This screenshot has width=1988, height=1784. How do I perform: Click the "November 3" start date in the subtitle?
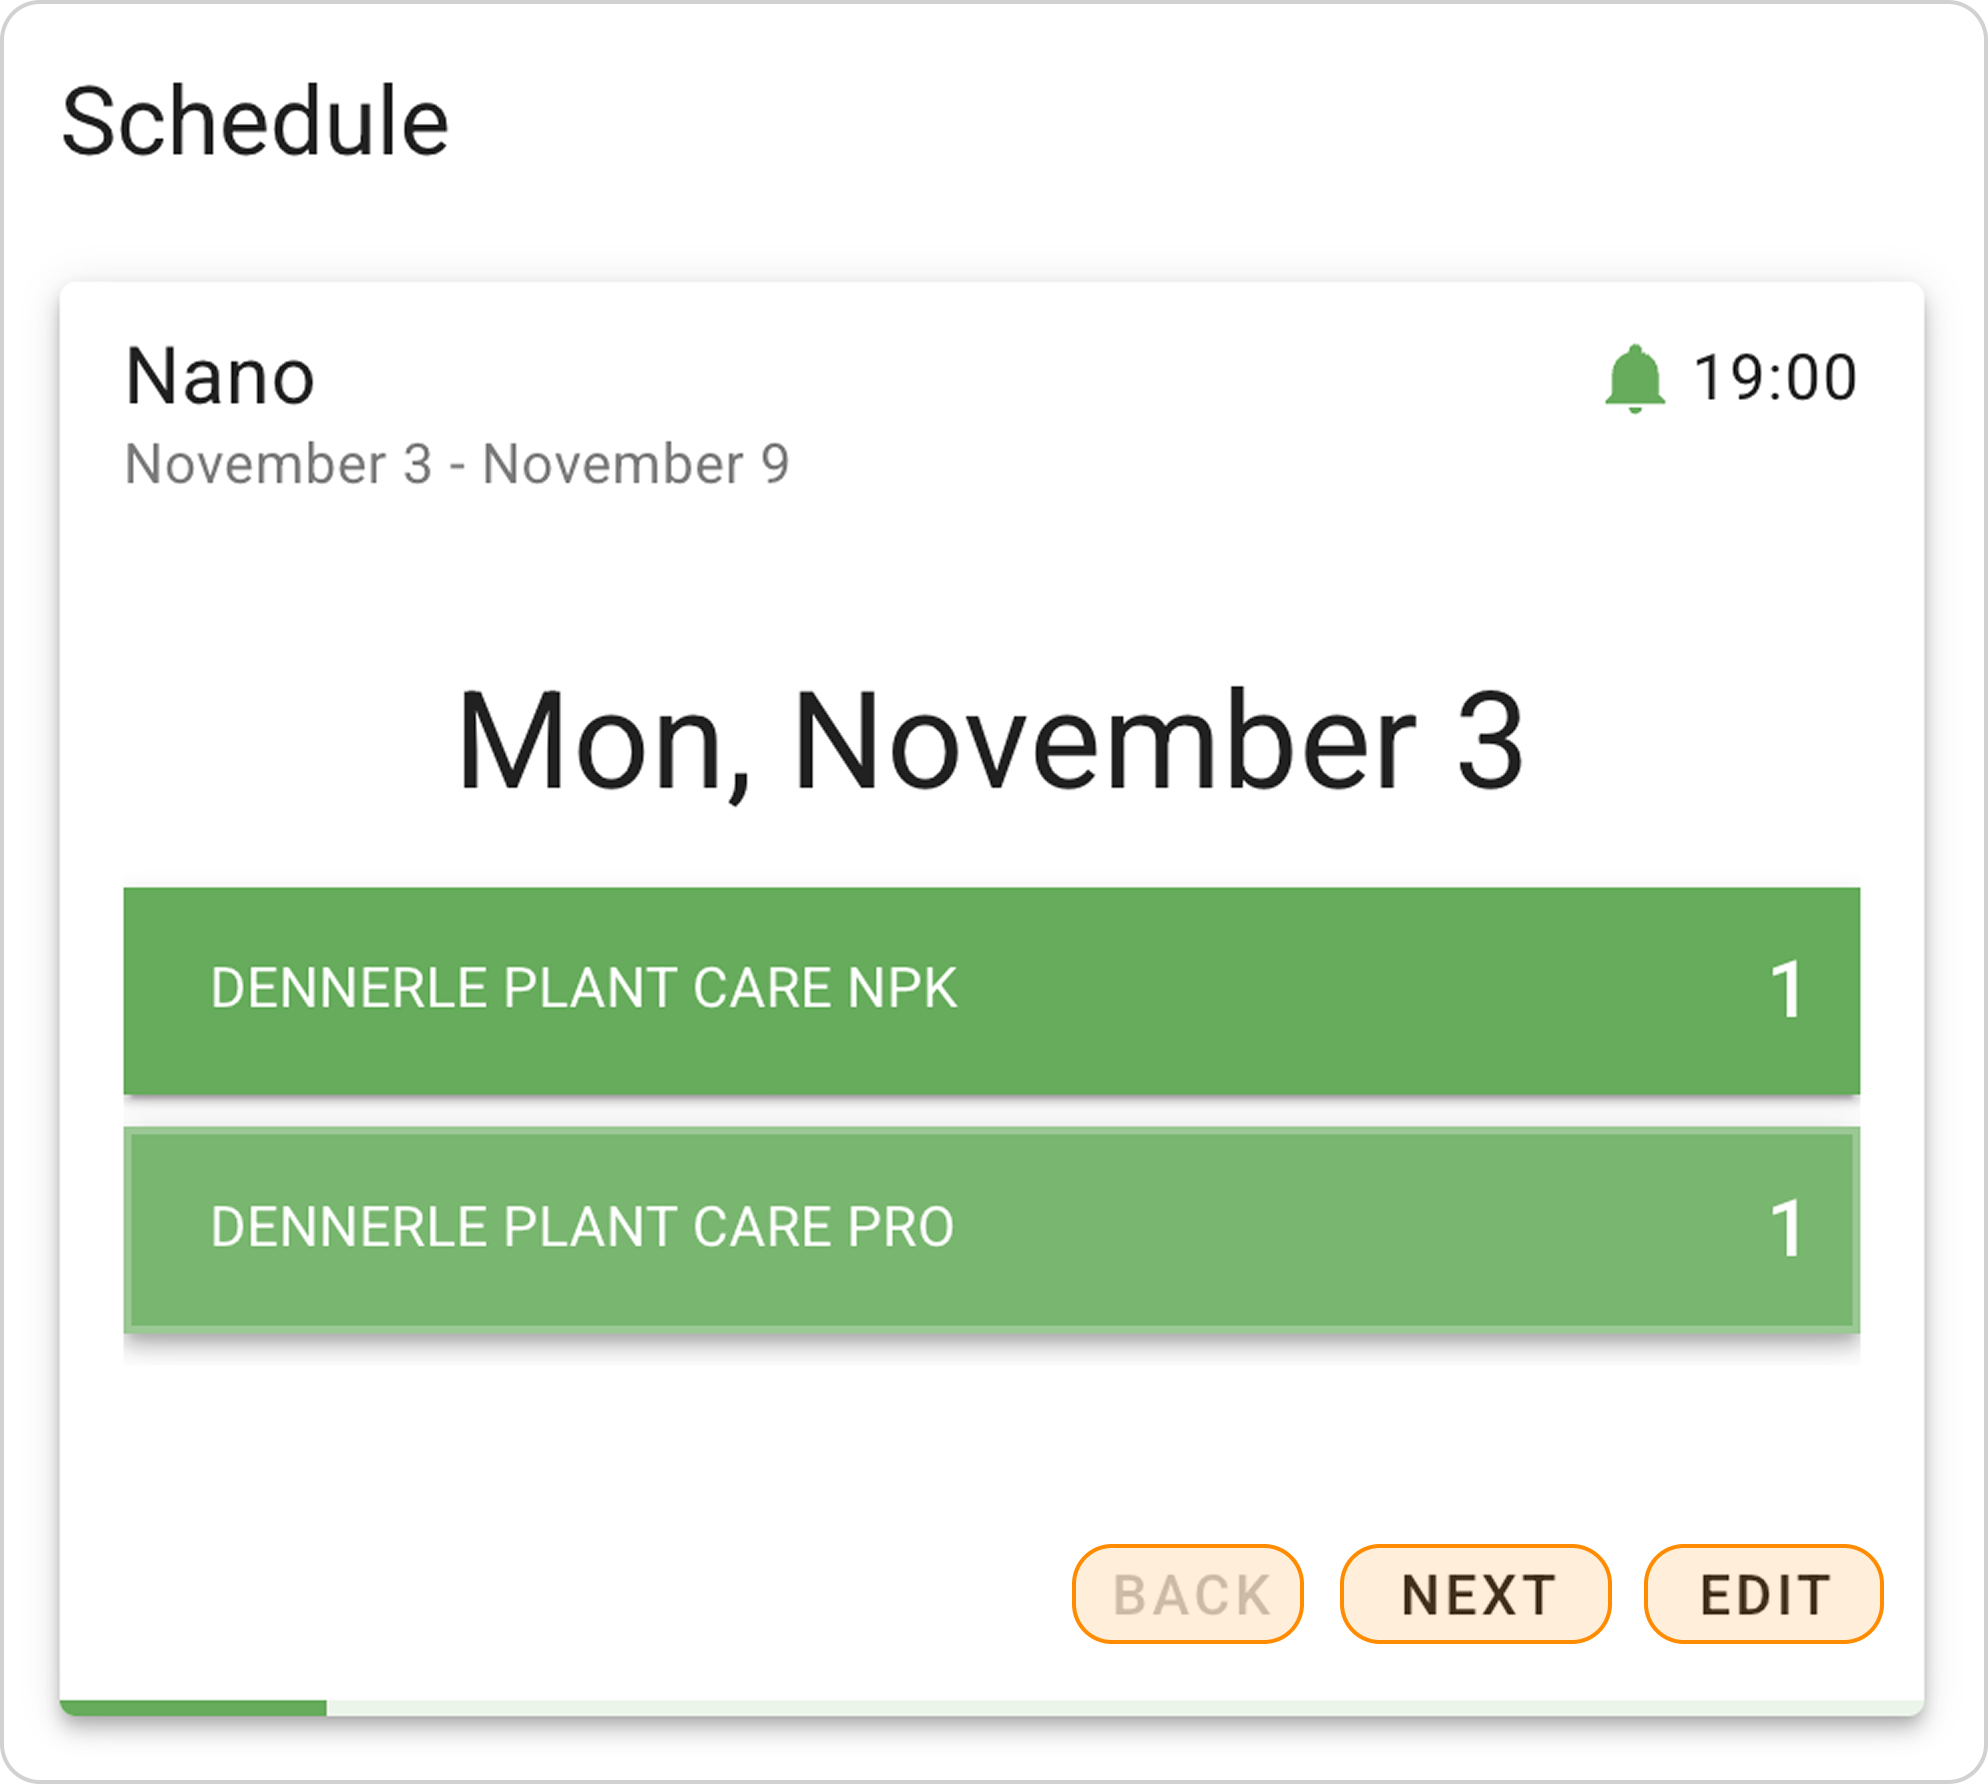tap(278, 464)
